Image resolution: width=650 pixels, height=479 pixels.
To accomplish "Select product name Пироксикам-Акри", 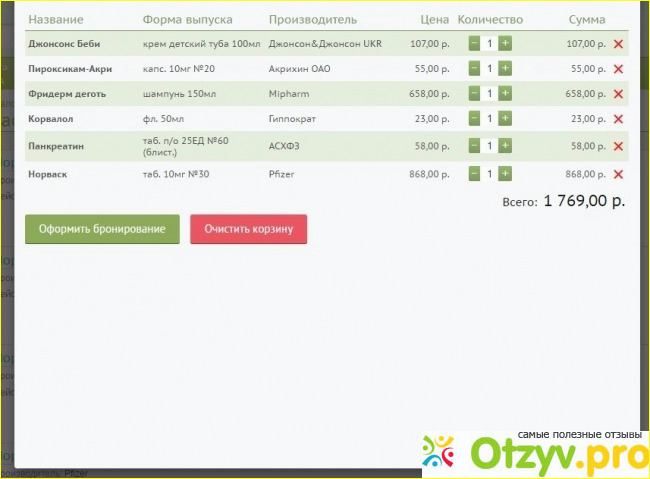I will 70,69.
